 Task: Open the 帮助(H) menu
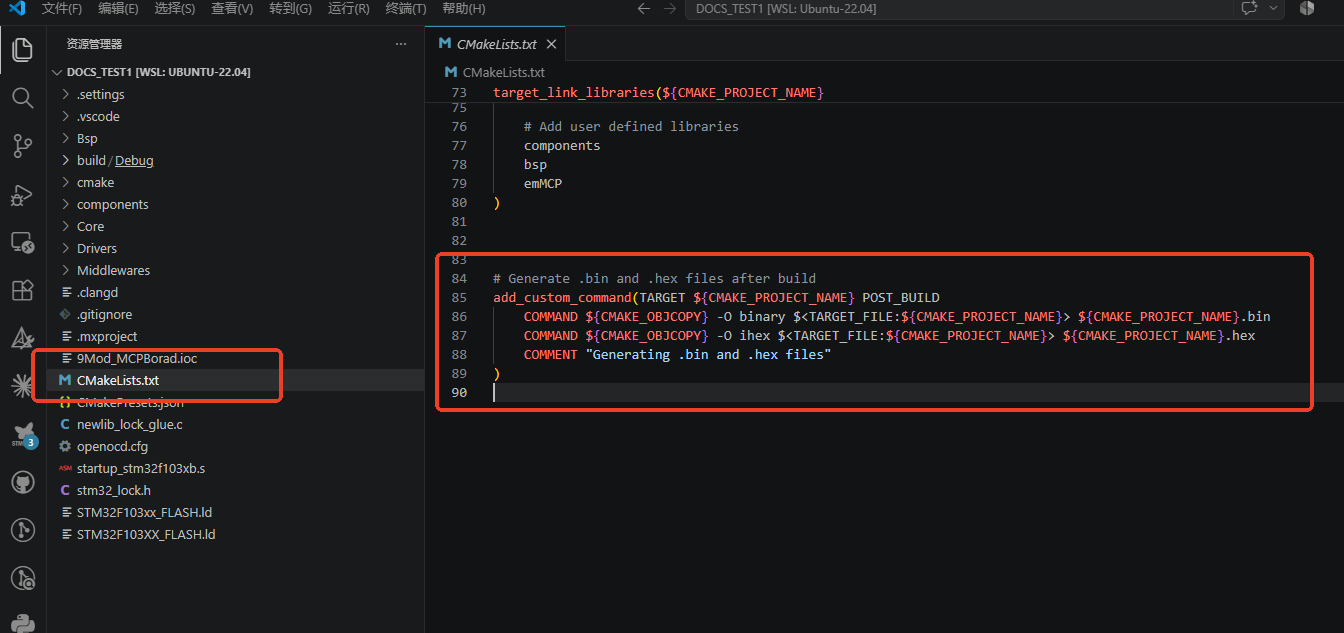463,9
